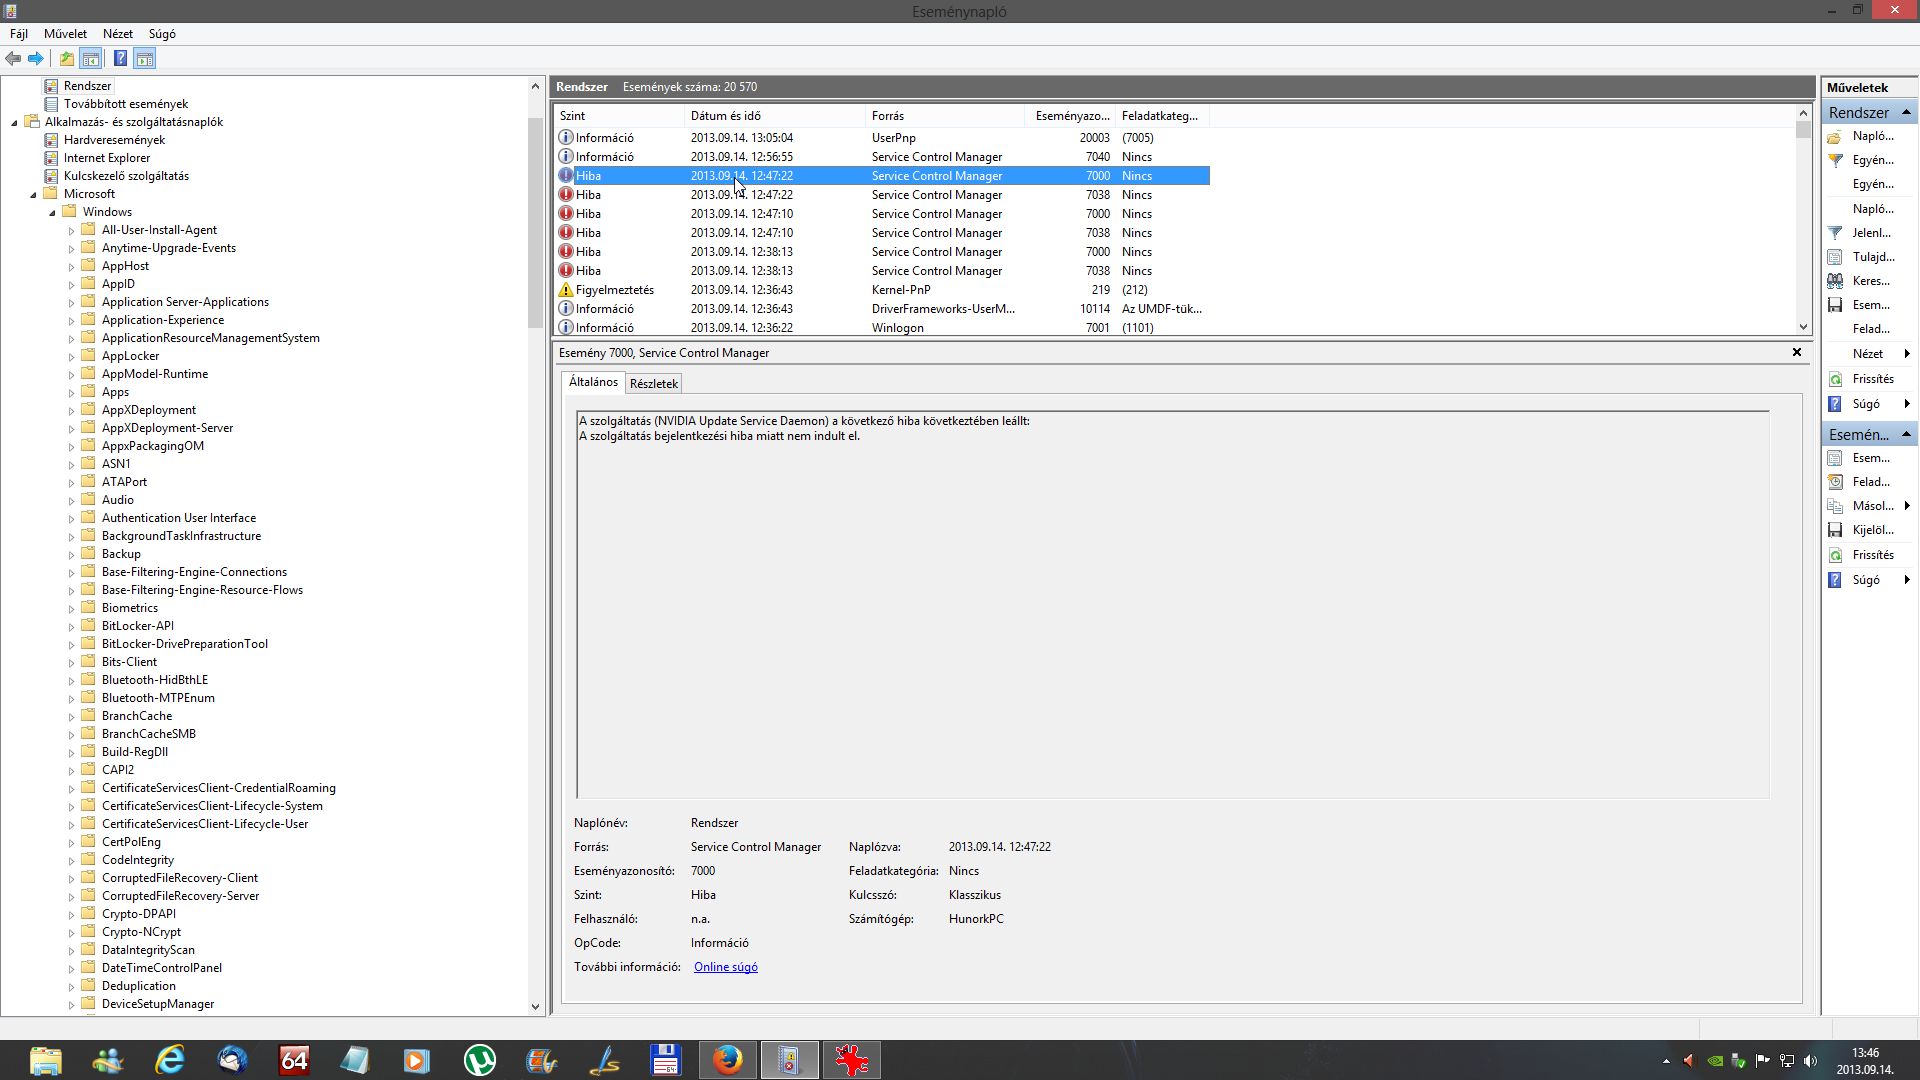Open the Művelet menu

click(x=65, y=34)
